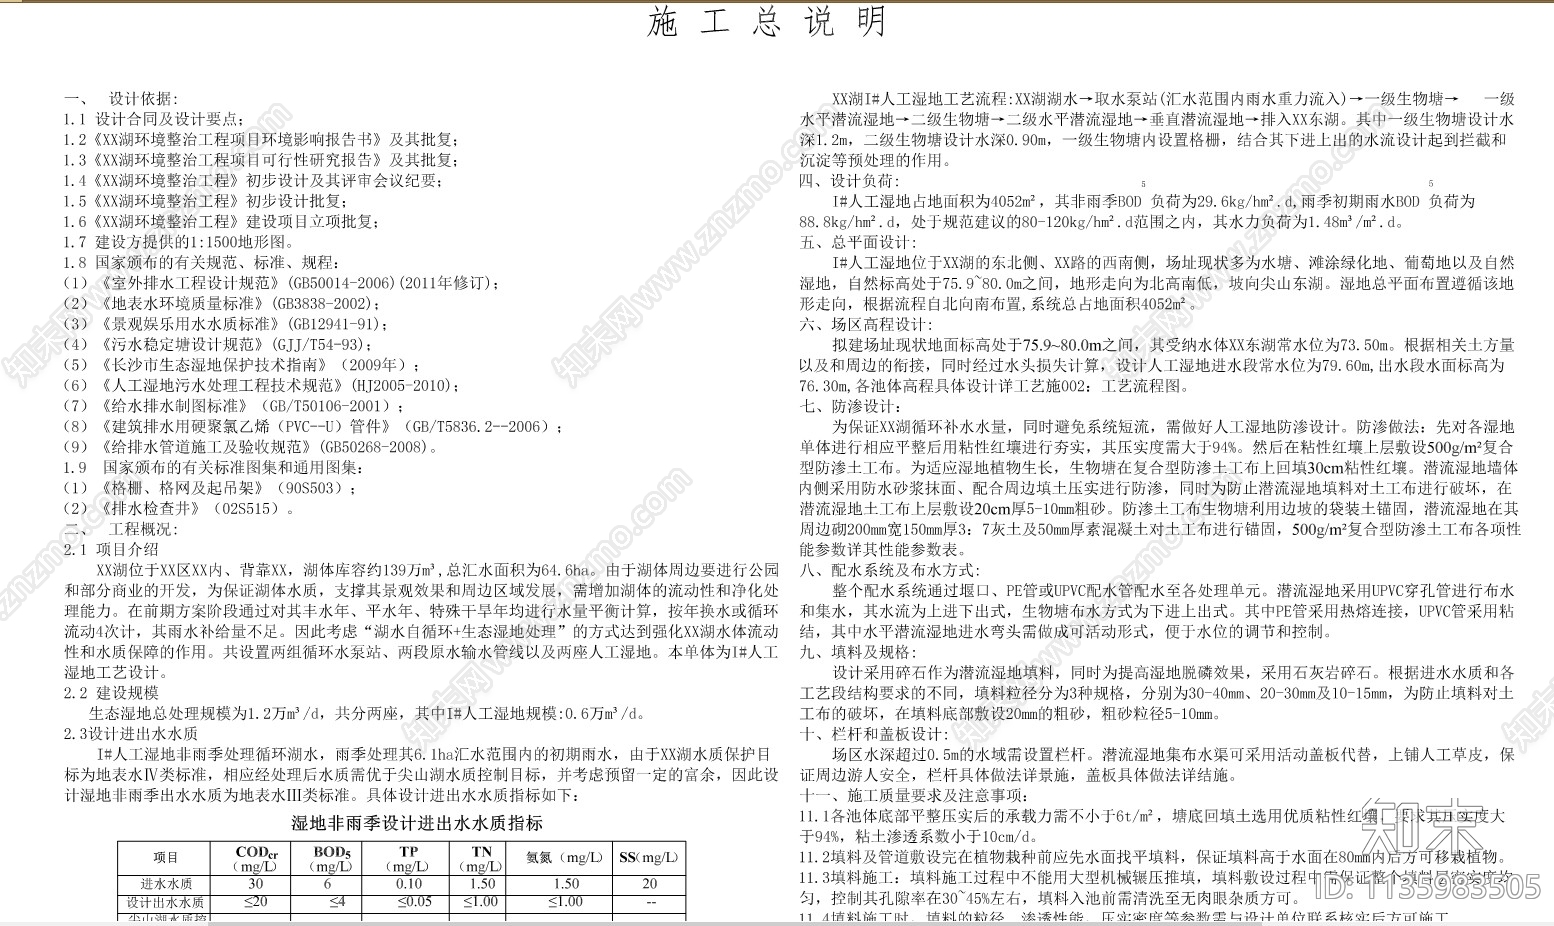Image resolution: width=1554 pixels, height=926 pixels.
Task: Click SS value '20' in 进水水质 row
Action: coord(650,884)
